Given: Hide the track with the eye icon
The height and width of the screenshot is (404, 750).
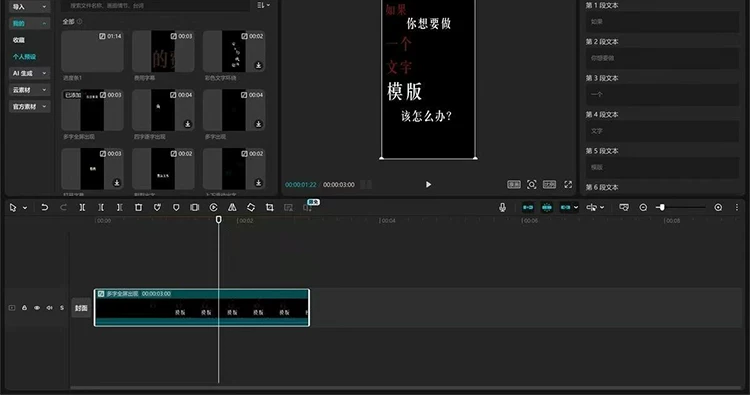Looking at the screenshot, I should click(x=37, y=308).
